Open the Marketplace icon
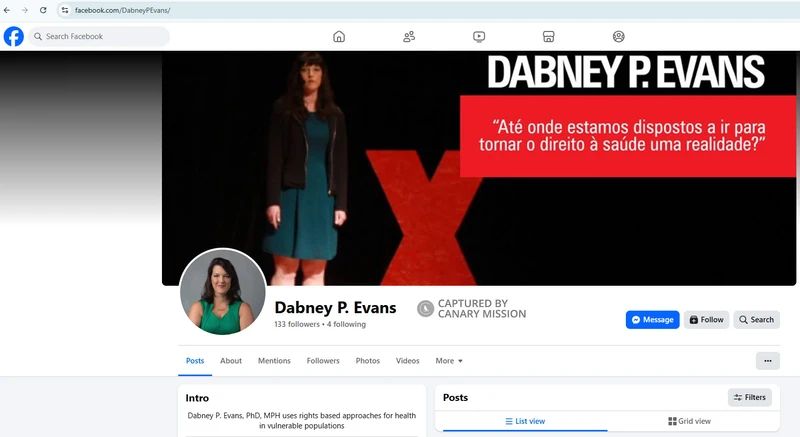Screen dimensions: 800x437 [548, 37]
